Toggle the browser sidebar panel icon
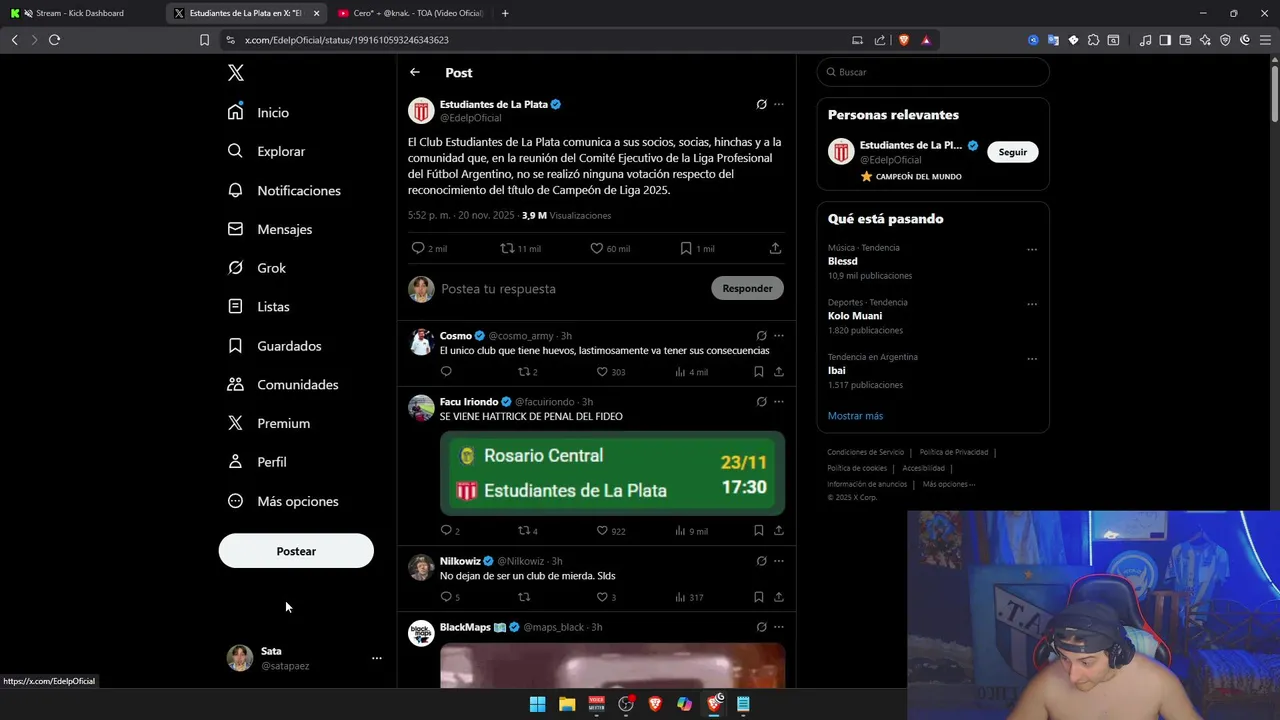Image resolution: width=1280 pixels, height=720 pixels. pyautogui.click(x=1165, y=40)
